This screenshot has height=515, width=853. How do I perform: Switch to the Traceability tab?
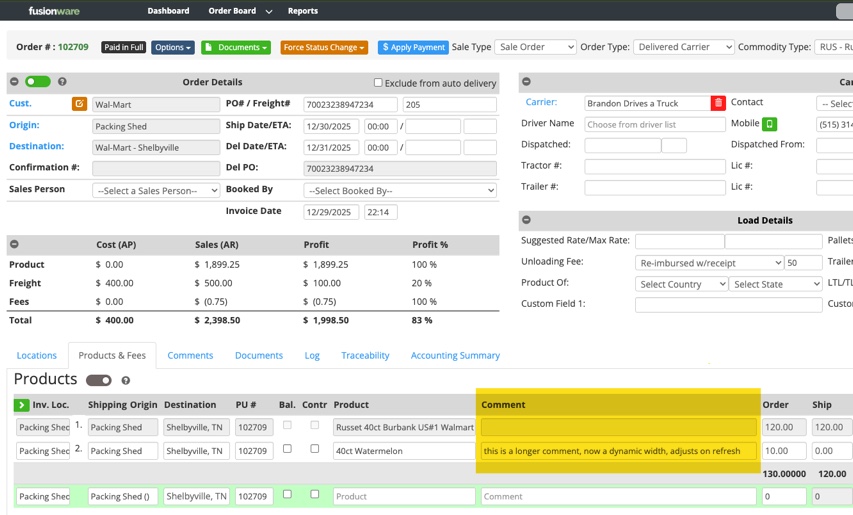tap(365, 355)
